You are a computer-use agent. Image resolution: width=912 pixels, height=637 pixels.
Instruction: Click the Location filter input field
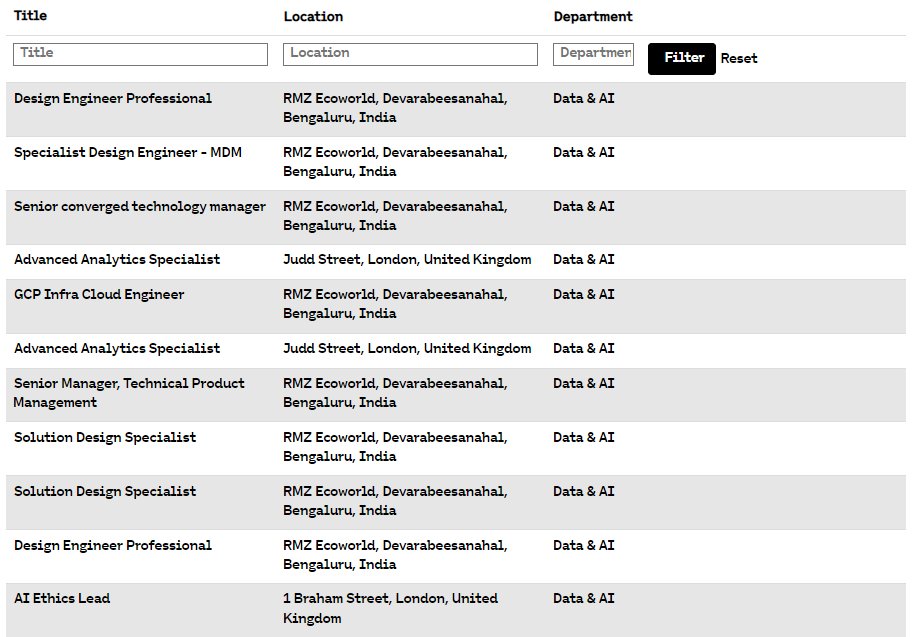click(x=410, y=54)
